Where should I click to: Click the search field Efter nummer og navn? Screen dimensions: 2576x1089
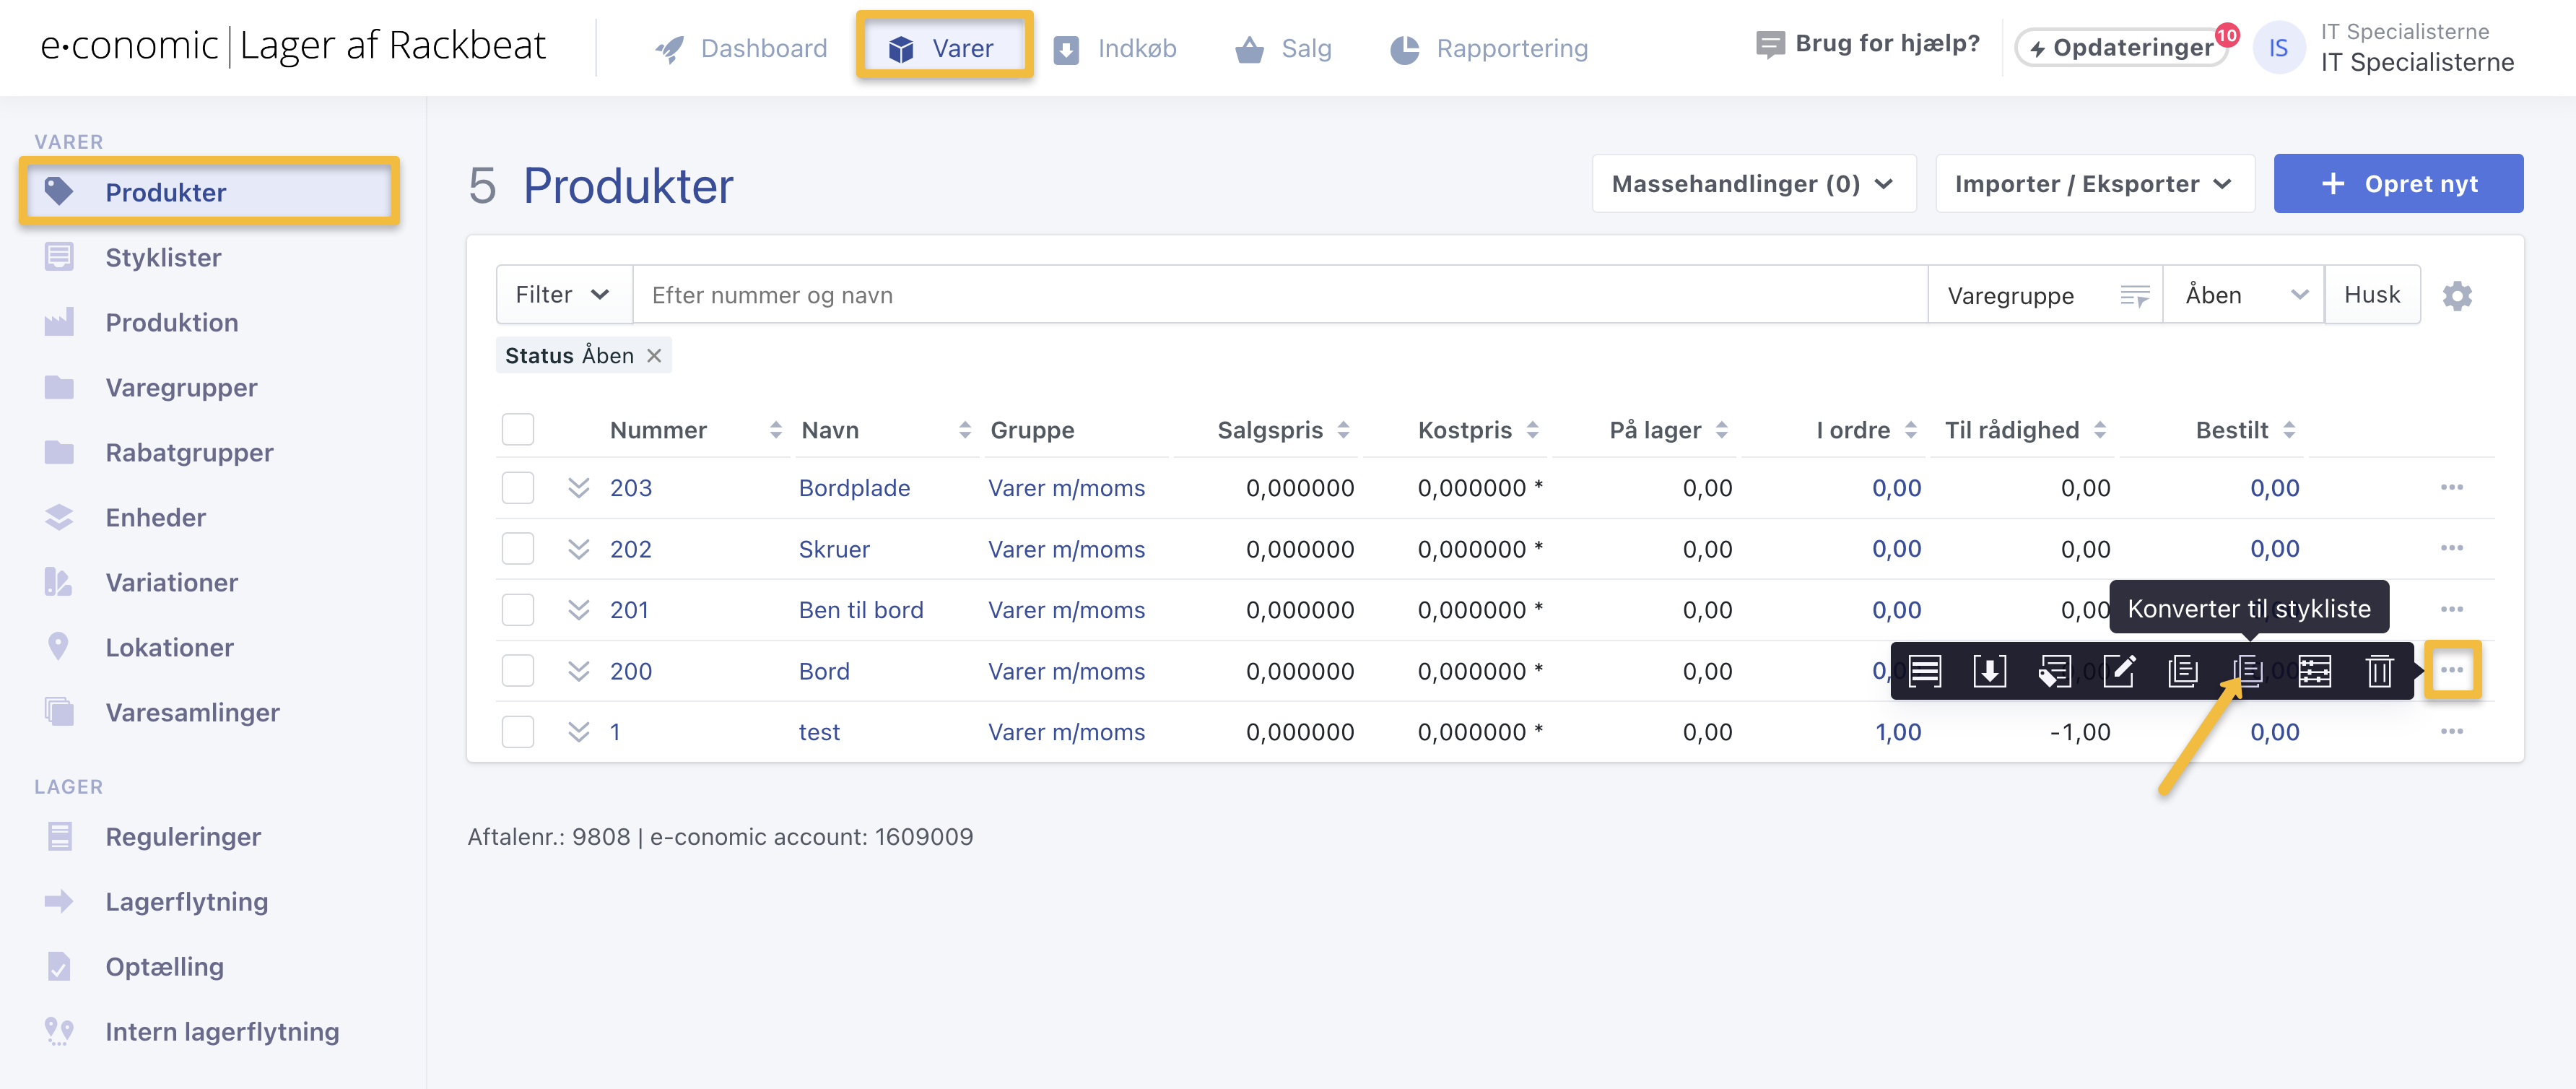pyautogui.click(x=1279, y=295)
